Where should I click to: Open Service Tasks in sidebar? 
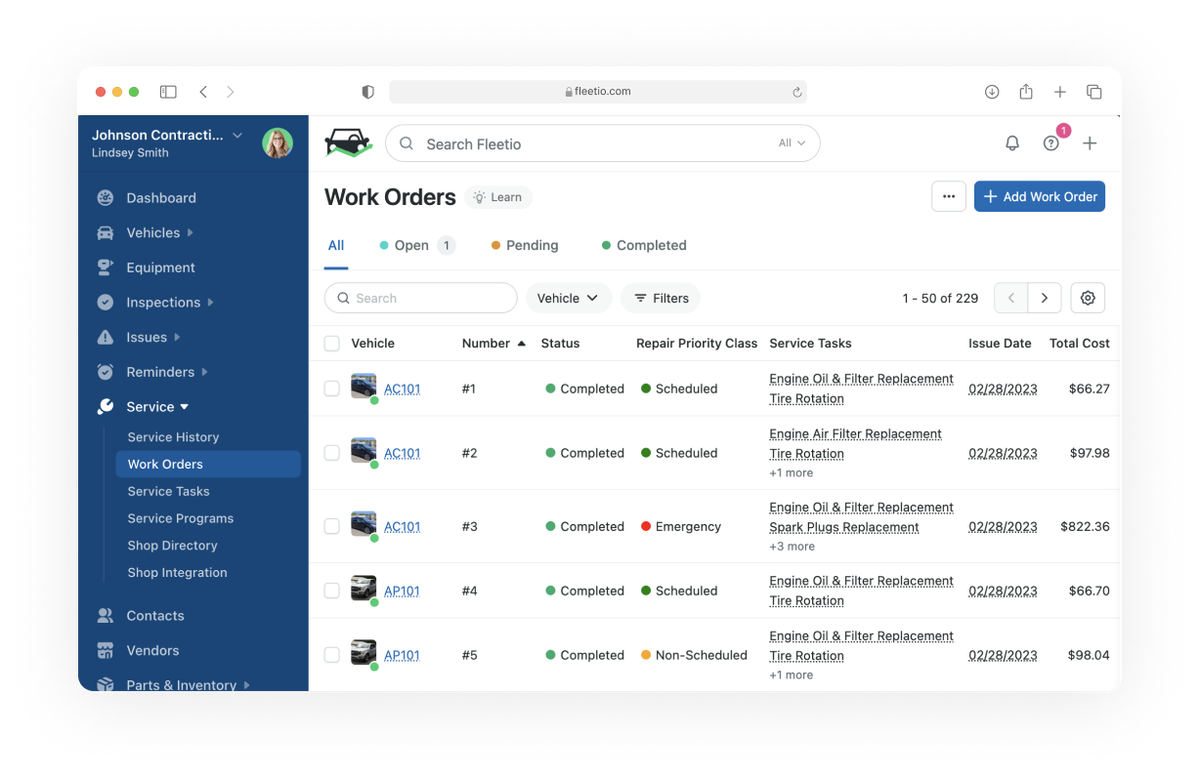pos(168,491)
